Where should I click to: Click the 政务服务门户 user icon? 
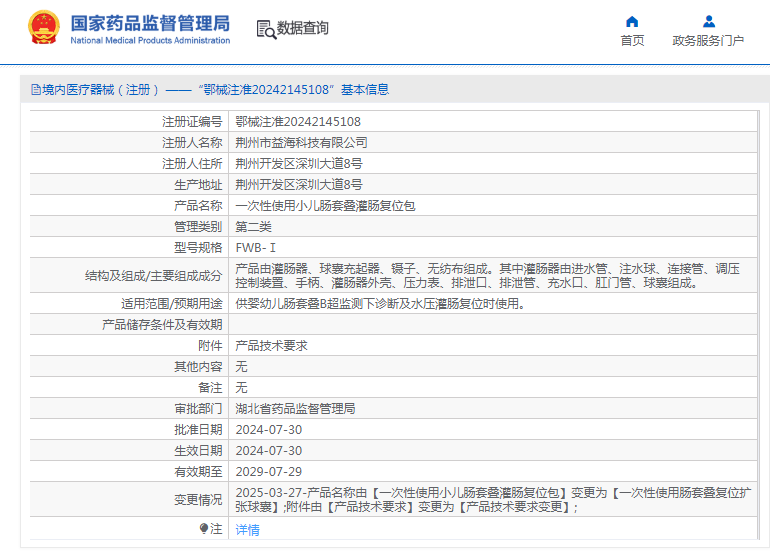[x=709, y=22]
